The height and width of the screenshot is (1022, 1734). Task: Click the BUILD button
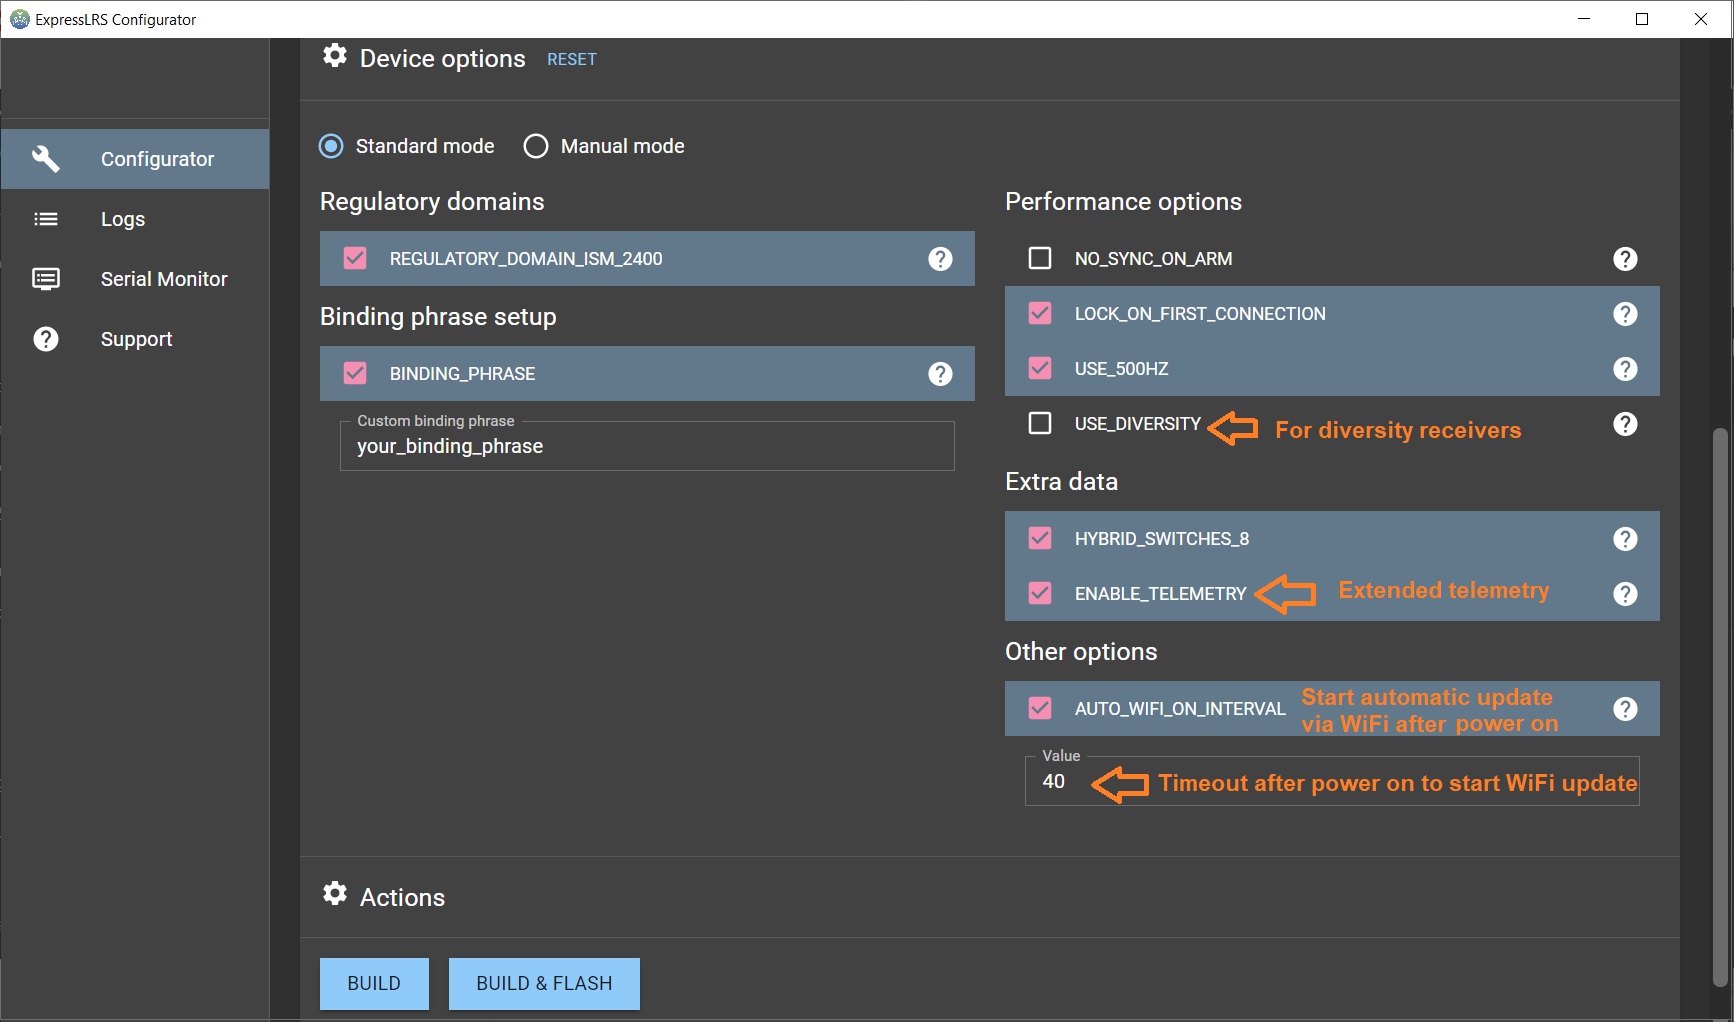pyautogui.click(x=374, y=984)
